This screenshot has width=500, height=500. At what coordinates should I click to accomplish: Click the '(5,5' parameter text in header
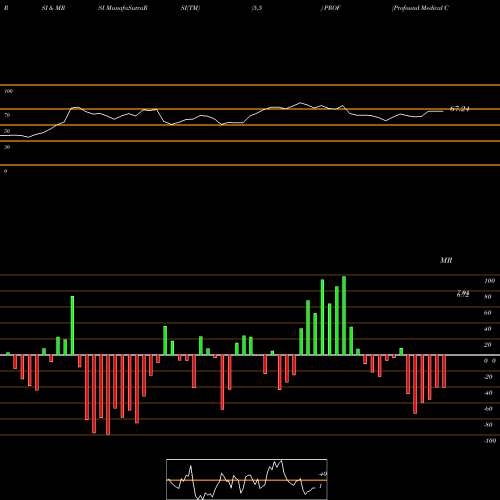[257, 8]
